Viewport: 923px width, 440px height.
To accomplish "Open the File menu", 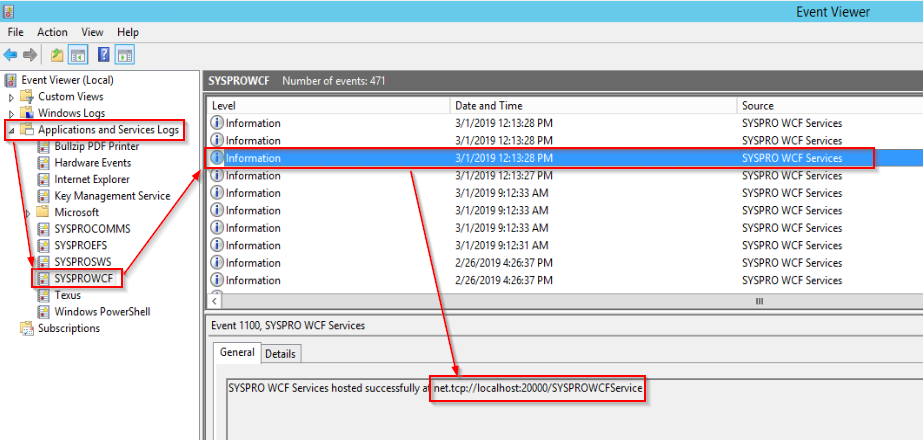I will point(15,32).
